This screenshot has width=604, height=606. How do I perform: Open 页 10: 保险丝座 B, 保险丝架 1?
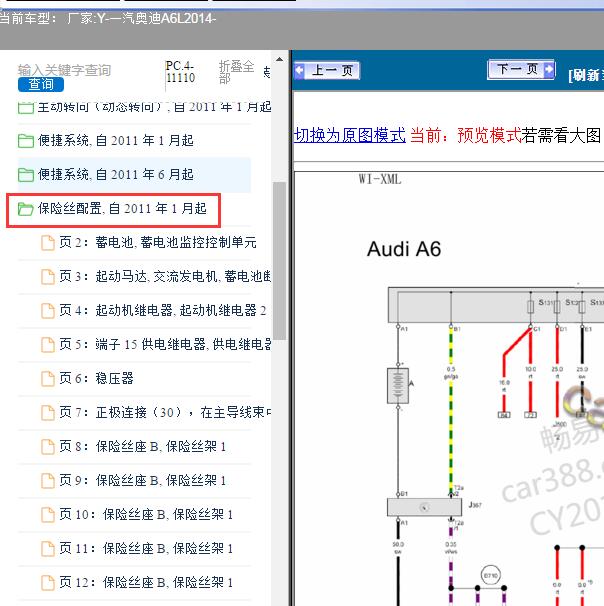click(x=146, y=514)
